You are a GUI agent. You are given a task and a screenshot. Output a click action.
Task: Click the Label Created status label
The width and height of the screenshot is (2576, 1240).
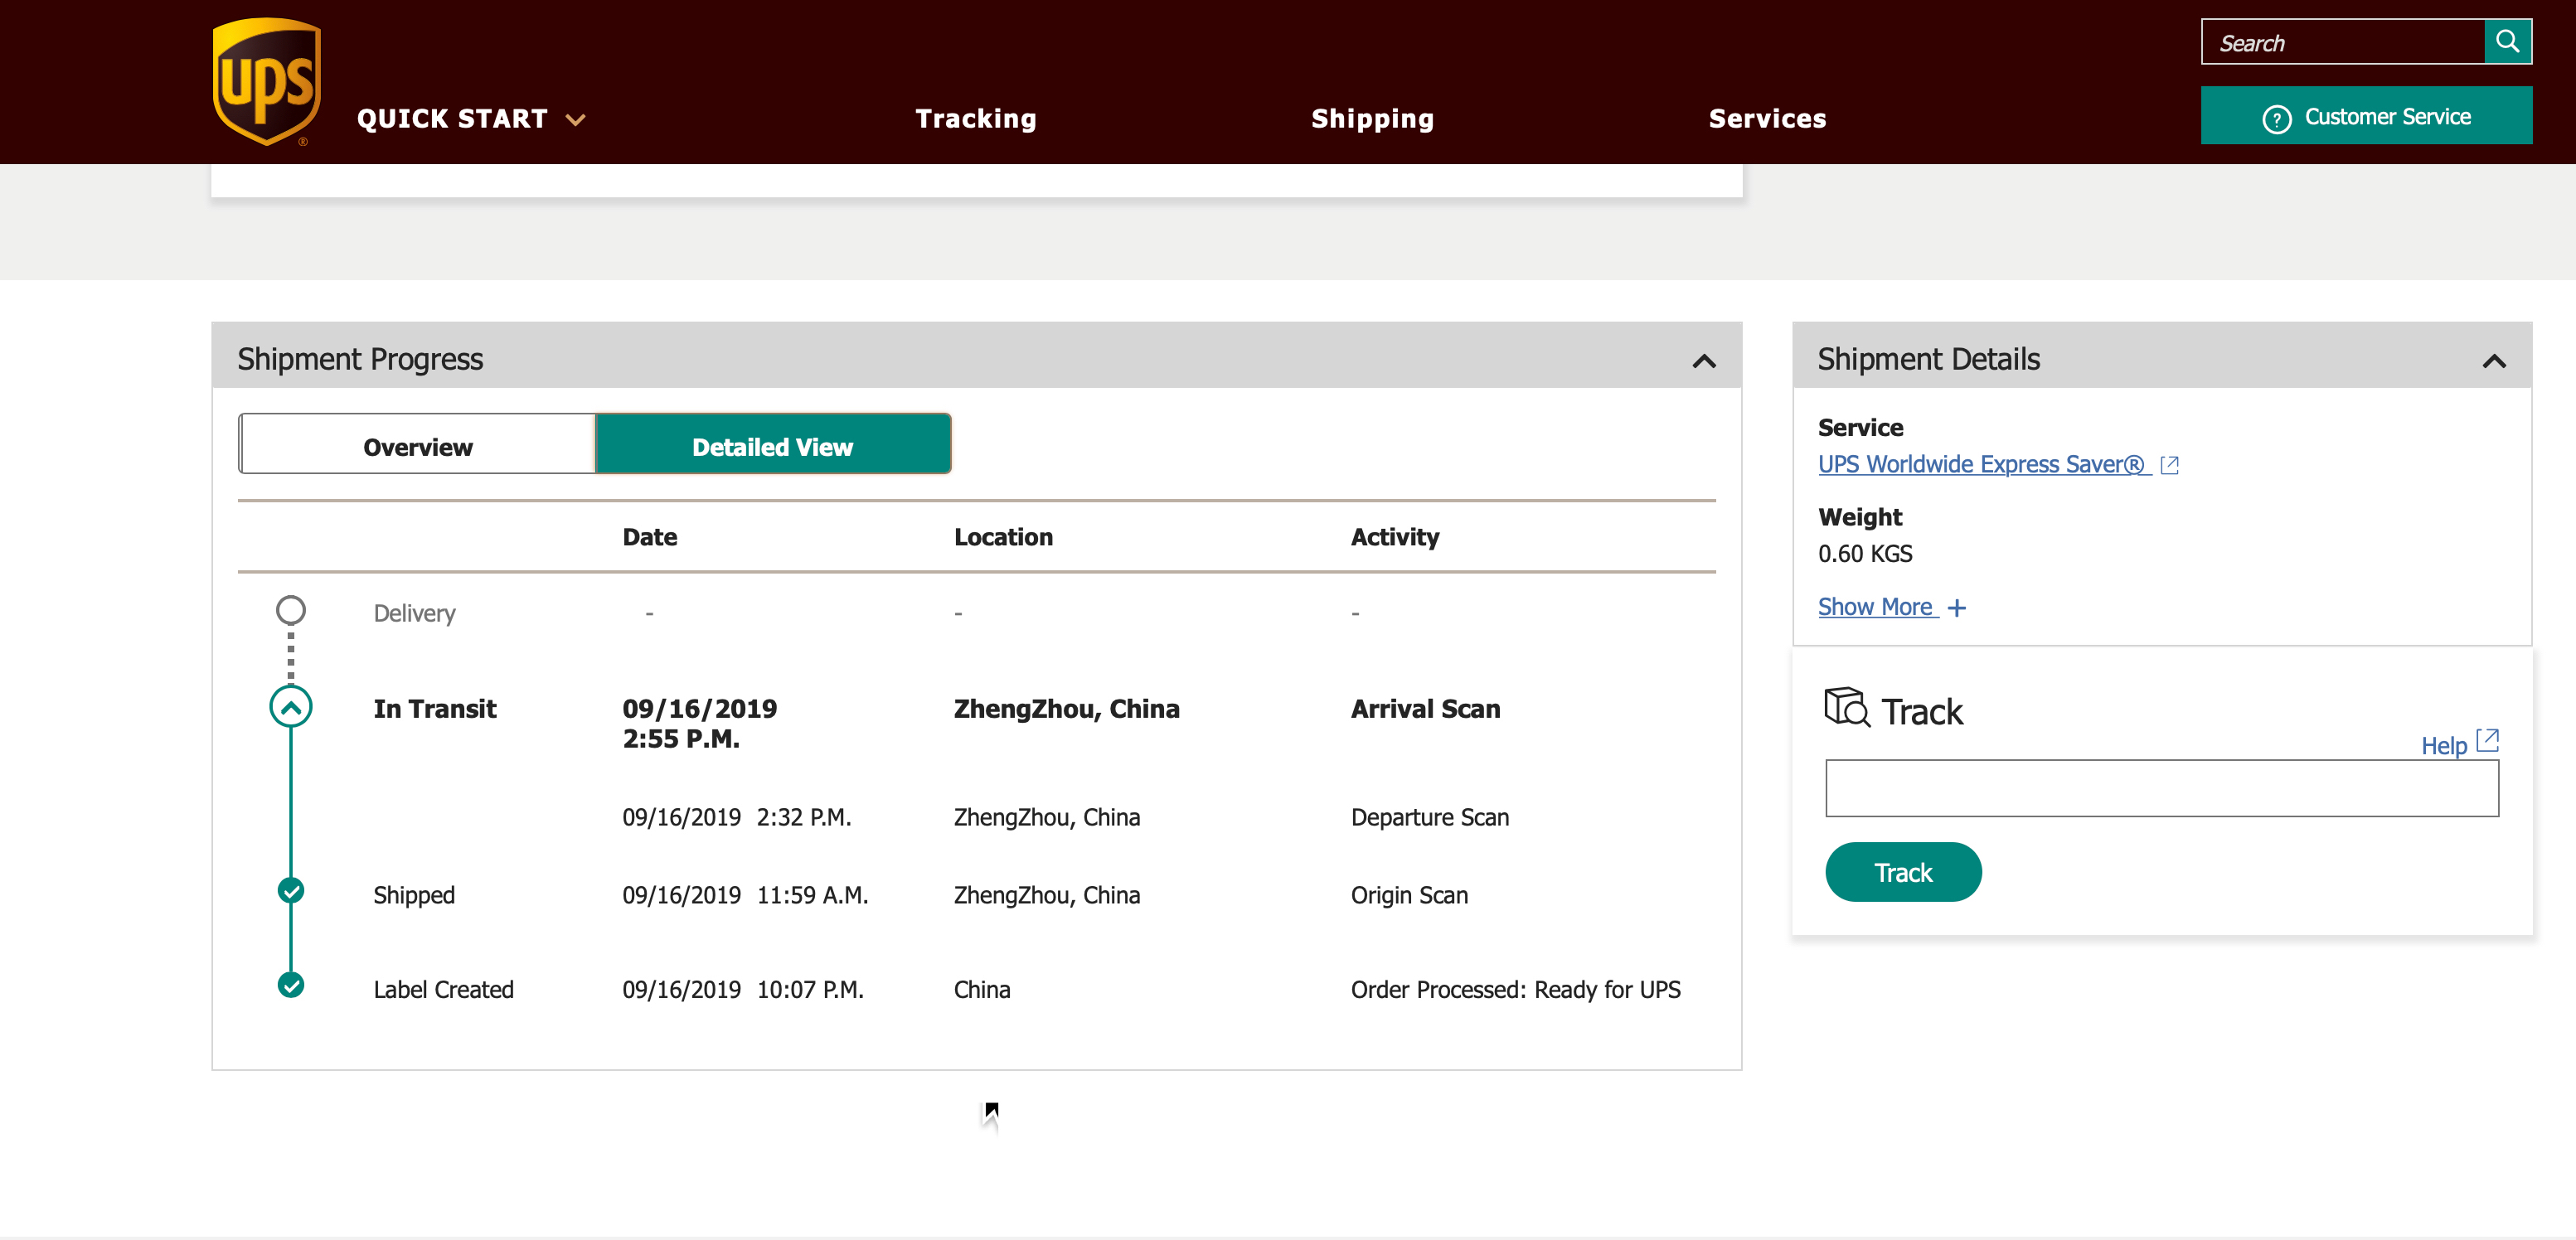pos(443,989)
